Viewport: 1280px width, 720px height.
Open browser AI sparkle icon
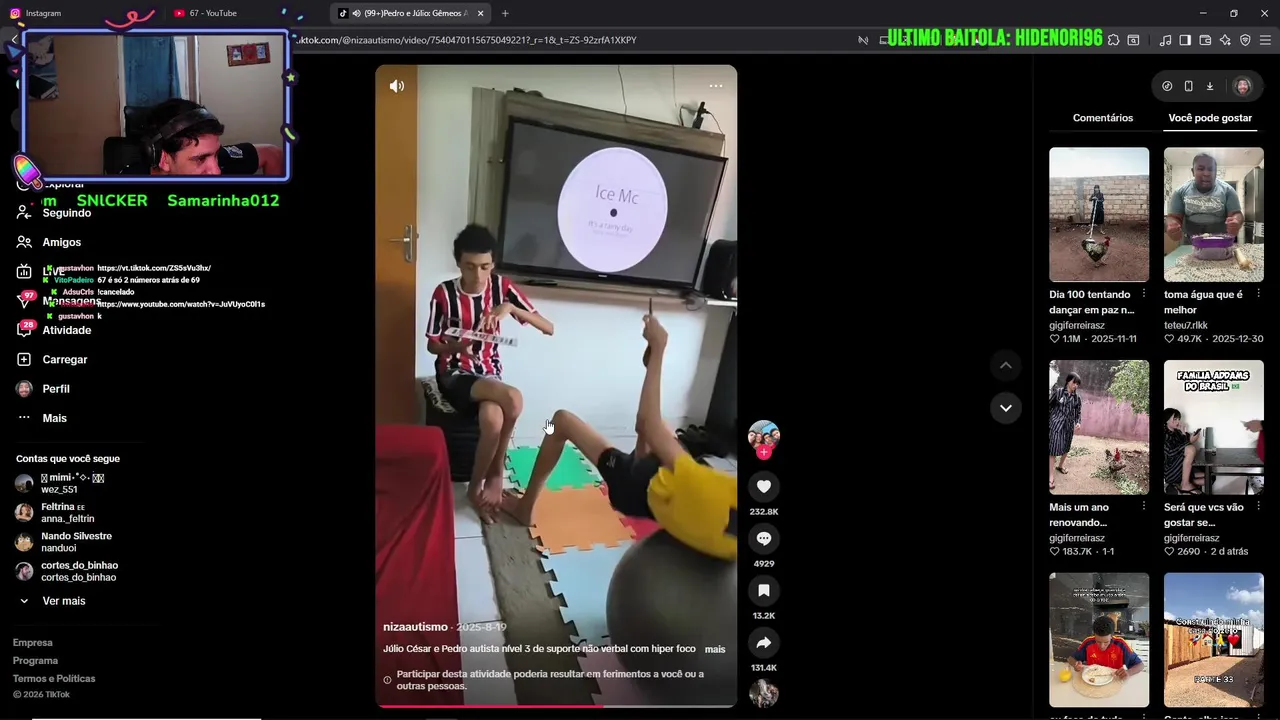click(x=1225, y=40)
